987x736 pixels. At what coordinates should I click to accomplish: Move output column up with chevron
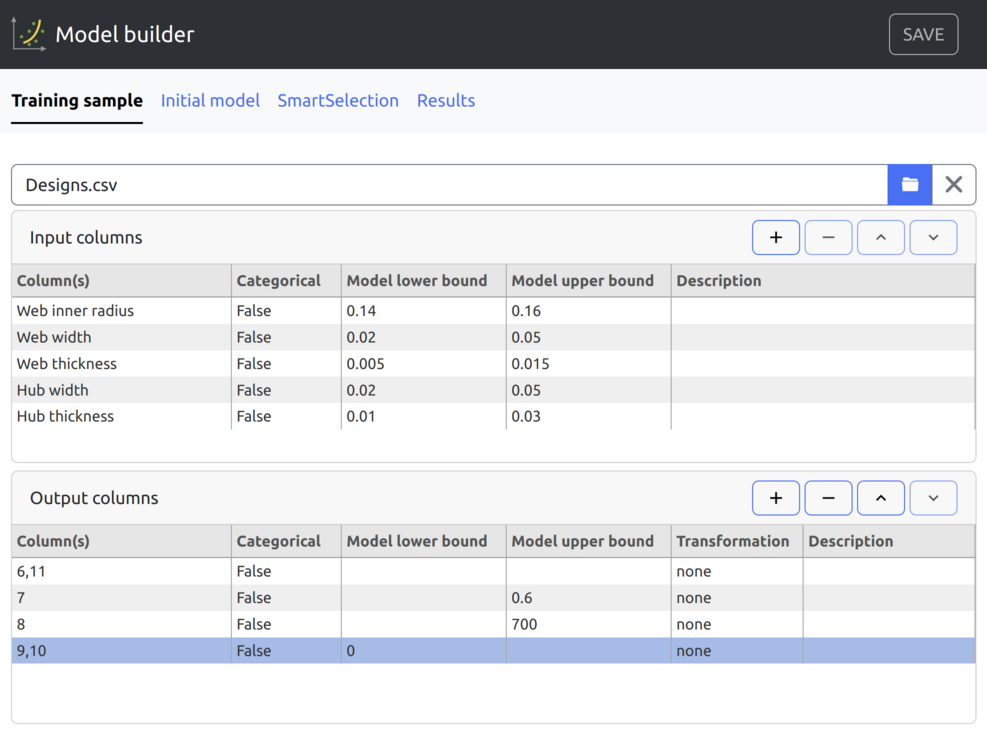tap(880, 498)
